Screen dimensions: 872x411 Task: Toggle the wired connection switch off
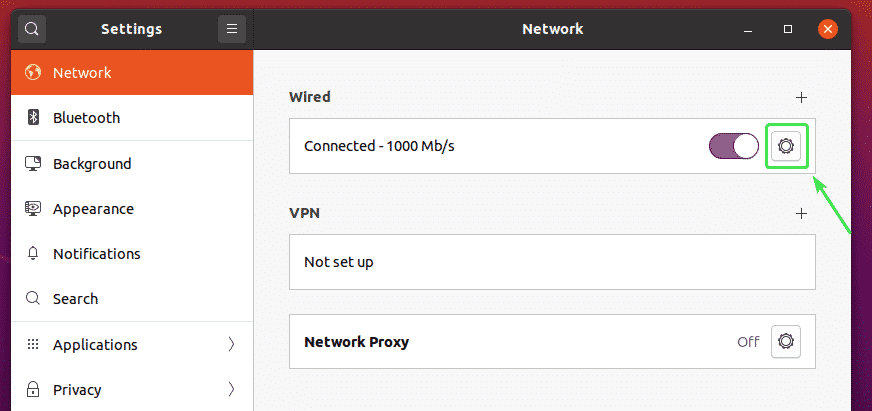tap(734, 146)
